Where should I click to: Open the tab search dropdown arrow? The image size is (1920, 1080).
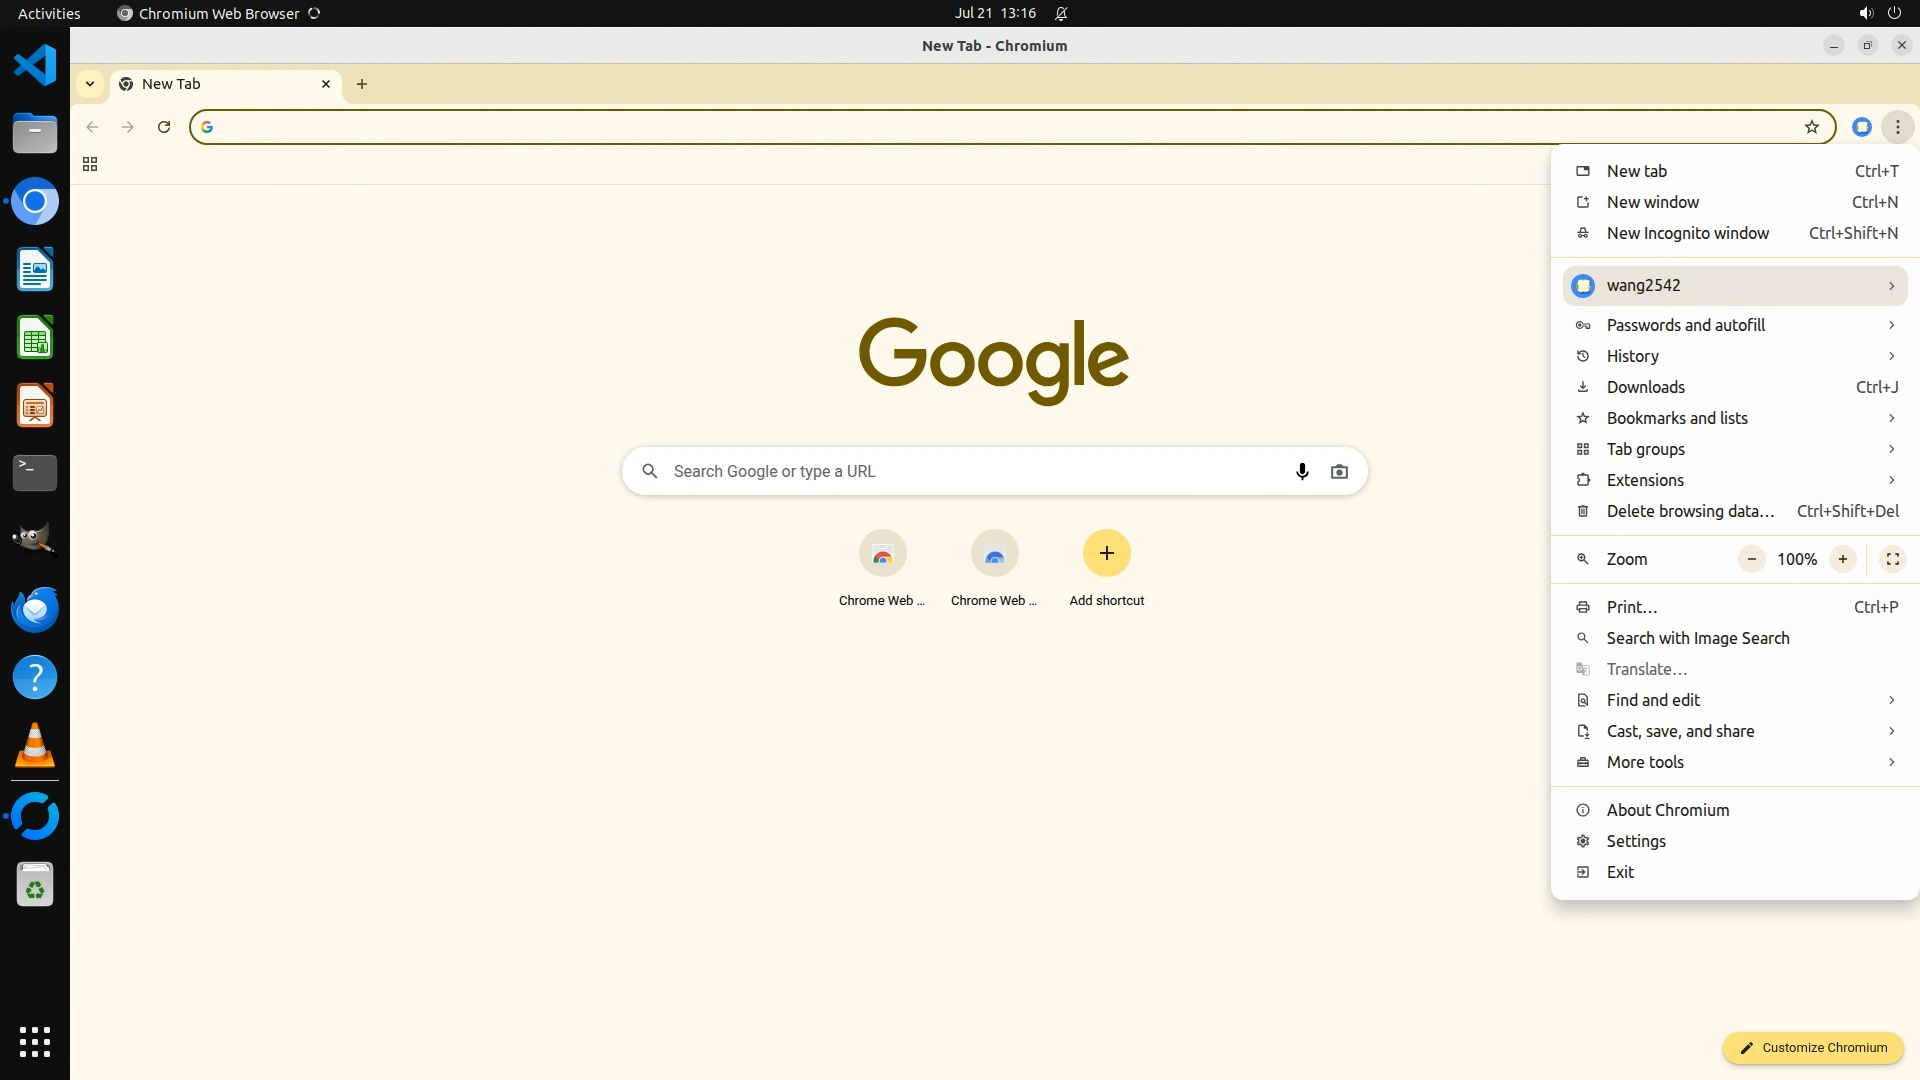(90, 84)
